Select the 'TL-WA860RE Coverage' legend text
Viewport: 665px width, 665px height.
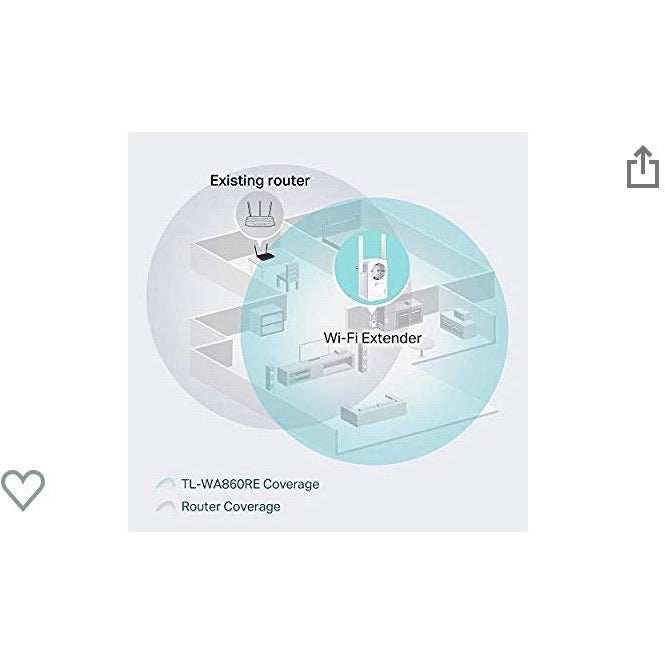click(250, 484)
